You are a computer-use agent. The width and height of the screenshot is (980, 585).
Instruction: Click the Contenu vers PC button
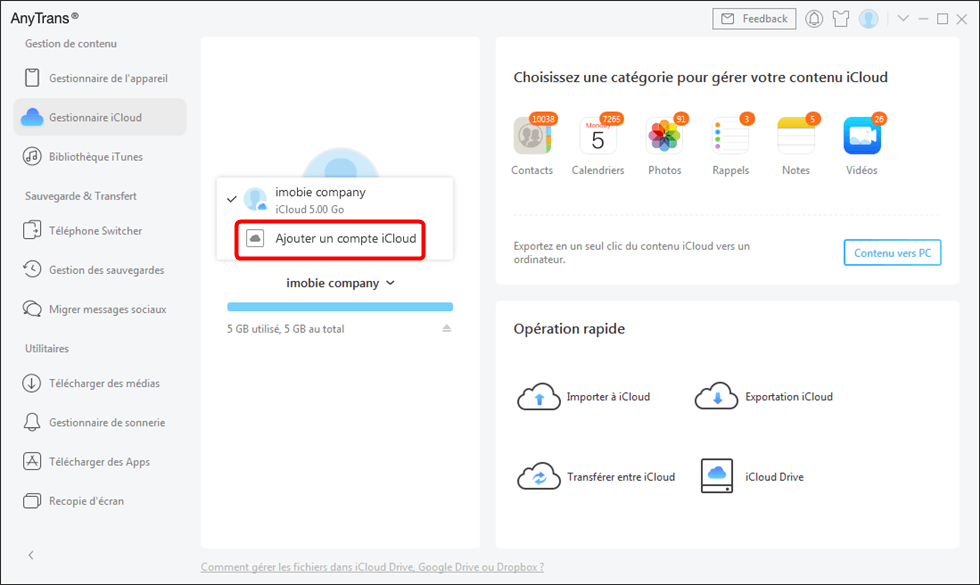click(892, 252)
